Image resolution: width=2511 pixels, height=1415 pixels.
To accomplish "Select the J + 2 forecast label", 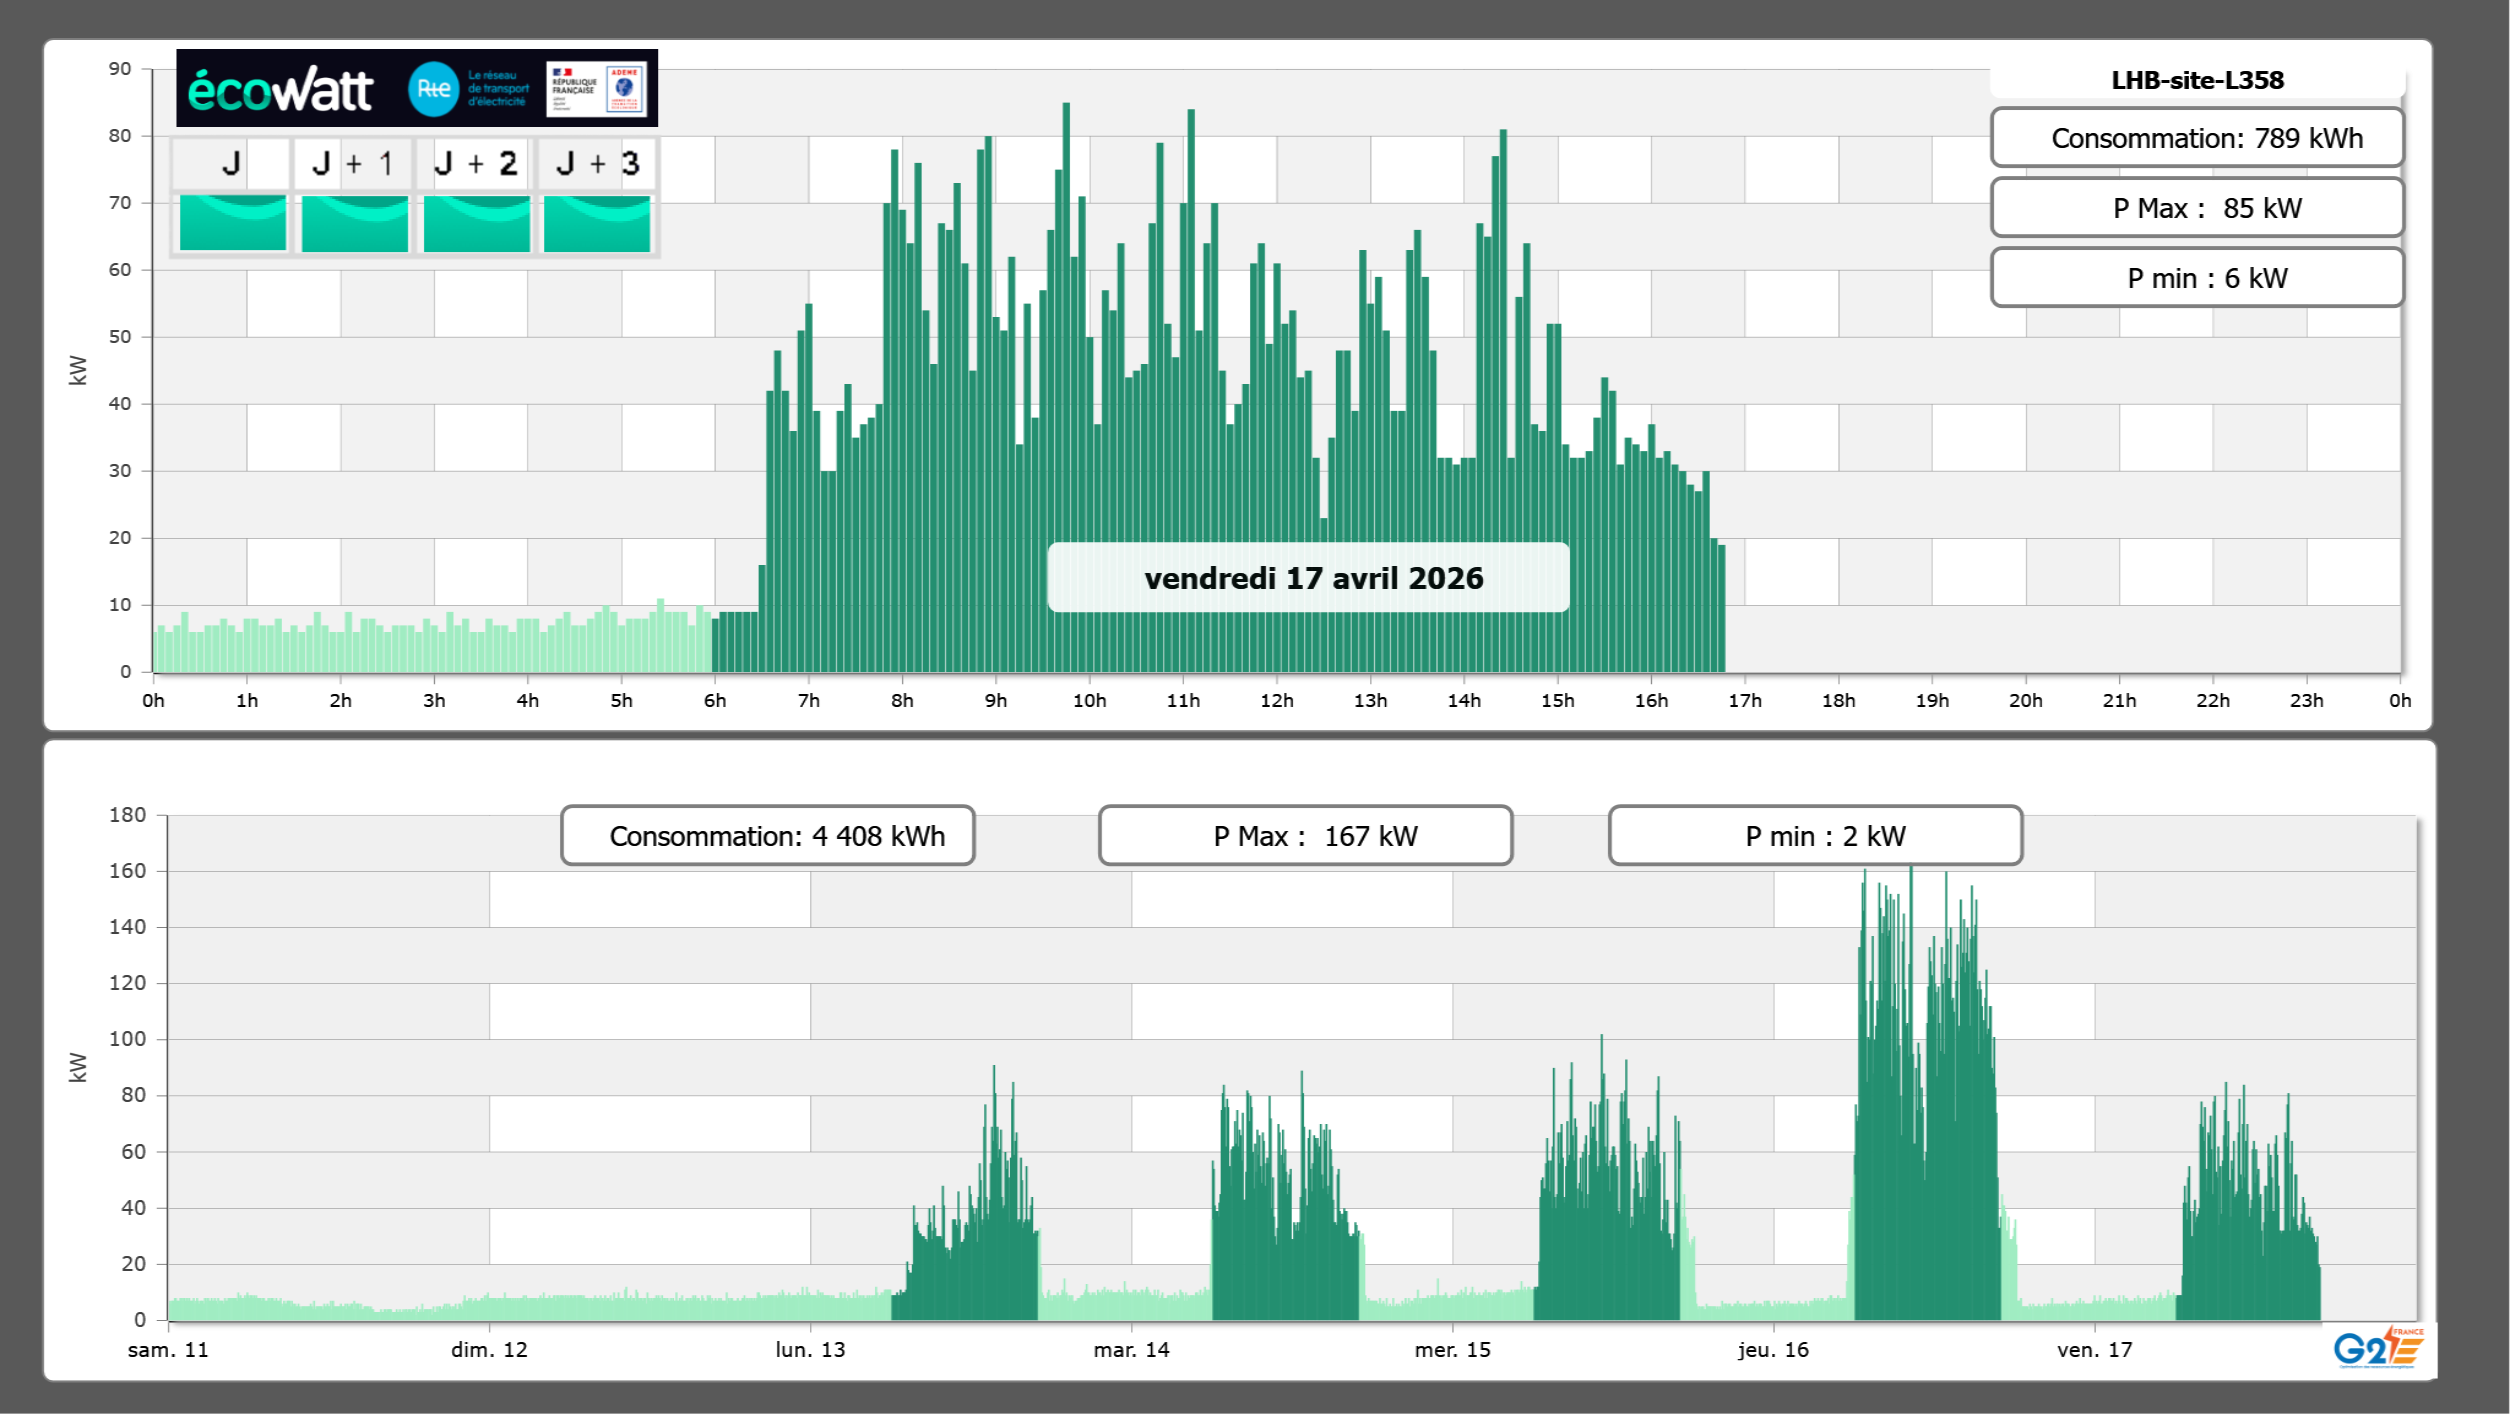I will (x=476, y=163).
